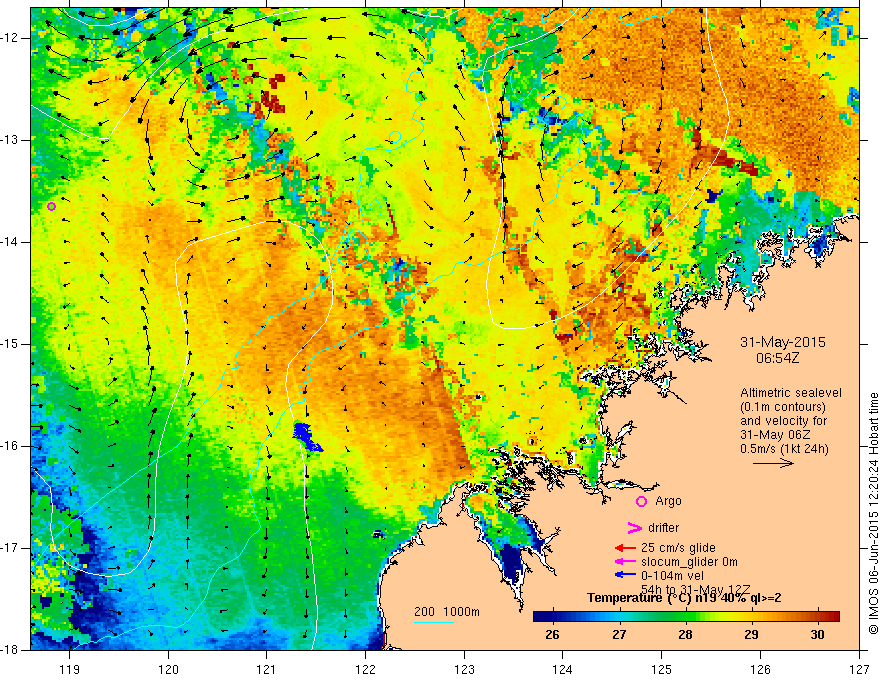Click the color bar tick value 27
Viewport: 880px width, 680px height.
click(x=619, y=635)
